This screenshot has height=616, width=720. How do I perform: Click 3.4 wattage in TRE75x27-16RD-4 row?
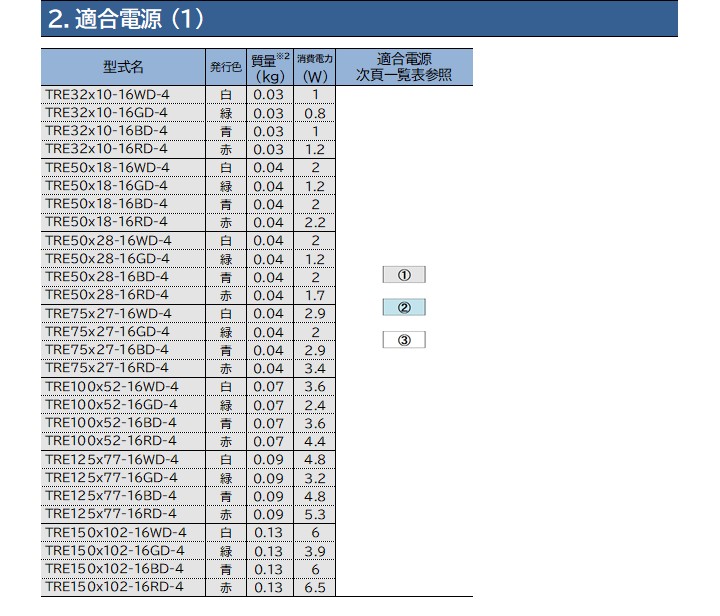pyautogui.click(x=315, y=369)
